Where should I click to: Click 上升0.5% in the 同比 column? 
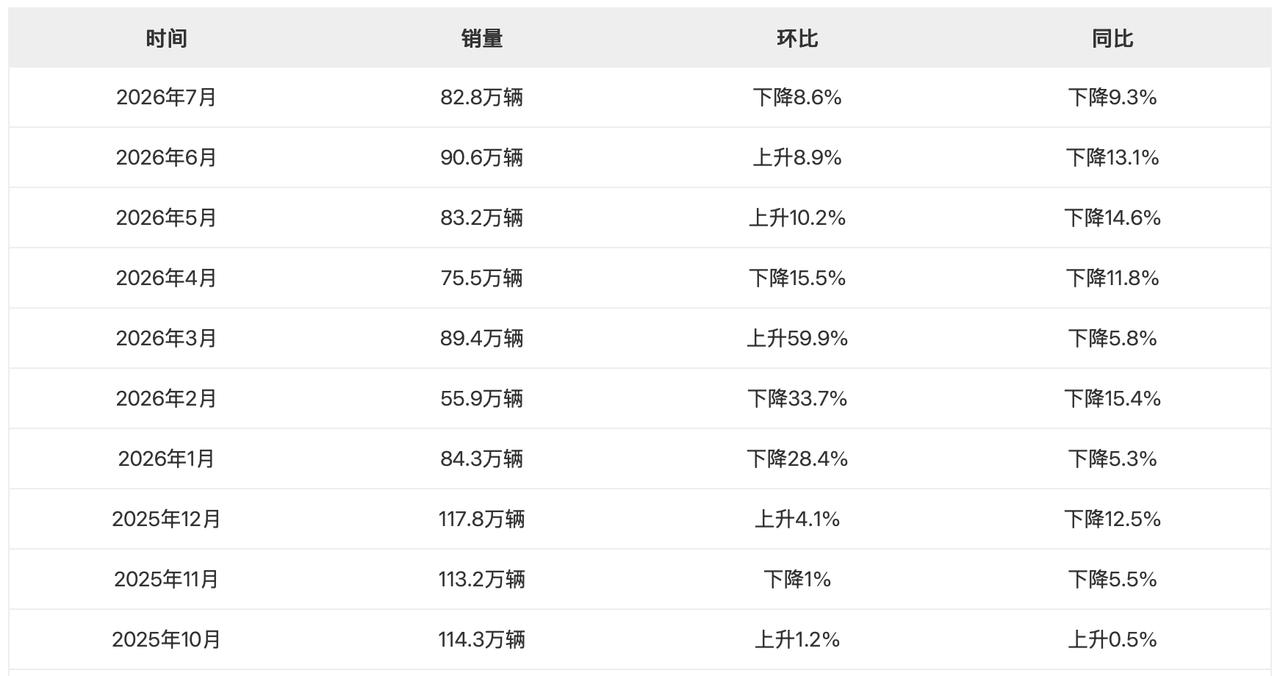[x=1112, y=639]
